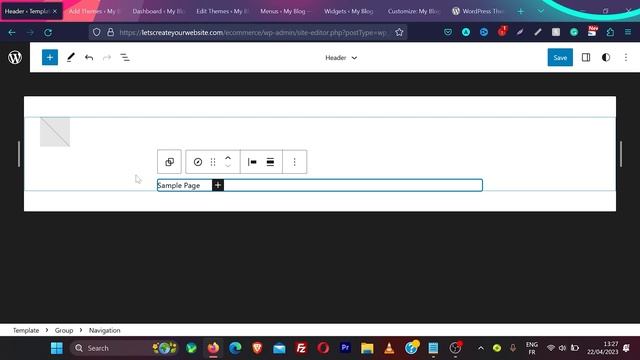Open editor Options three-dot menu
Viewport: 640px width, 360px height.
click(626, 58)
